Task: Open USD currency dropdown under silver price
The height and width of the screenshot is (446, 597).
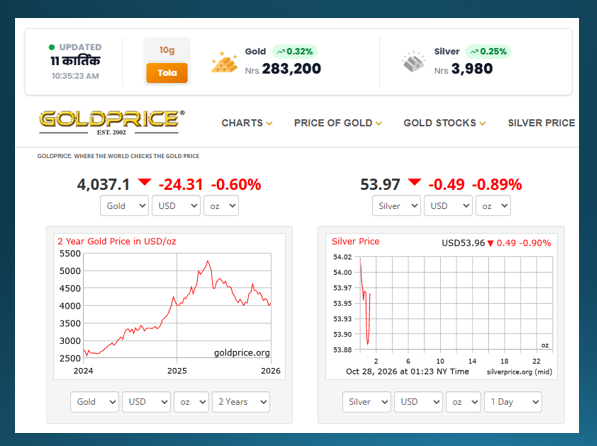Action: point(448,206)
